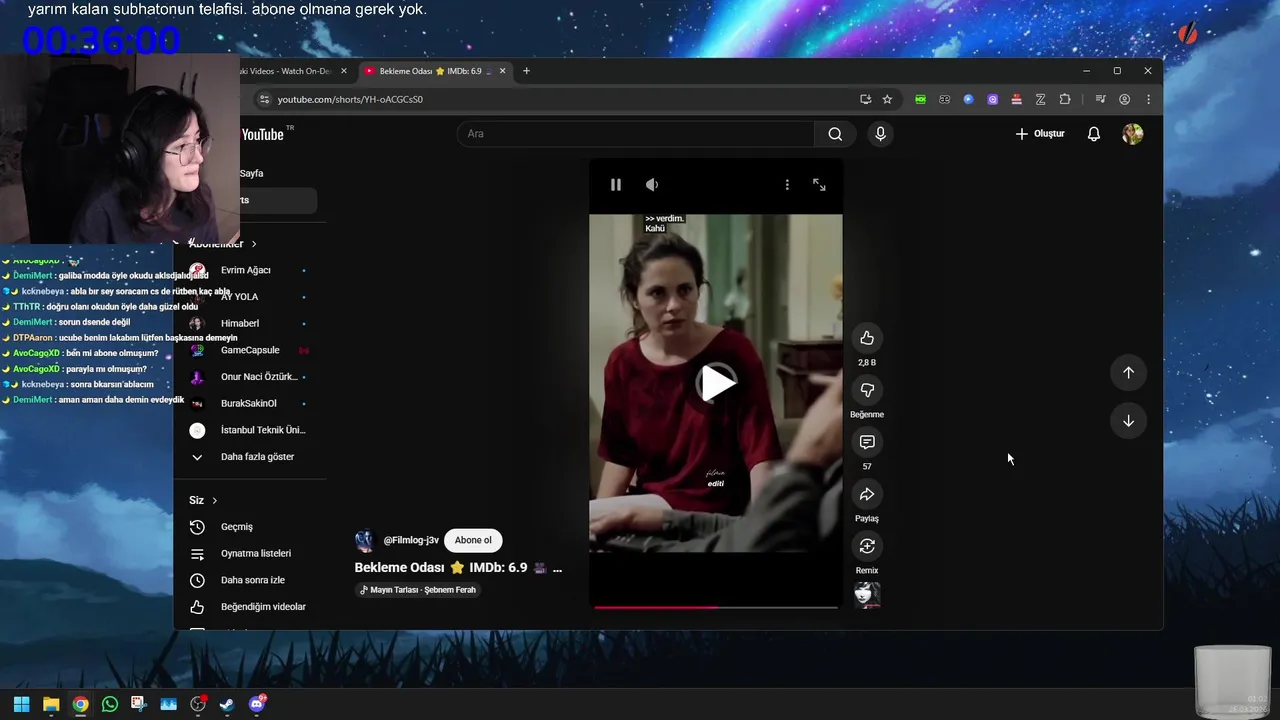This screenshot has height=720, width=1280.
Task: Click the YouTube search field Ara
Action: pyautogui.click(x=636, y=134)
